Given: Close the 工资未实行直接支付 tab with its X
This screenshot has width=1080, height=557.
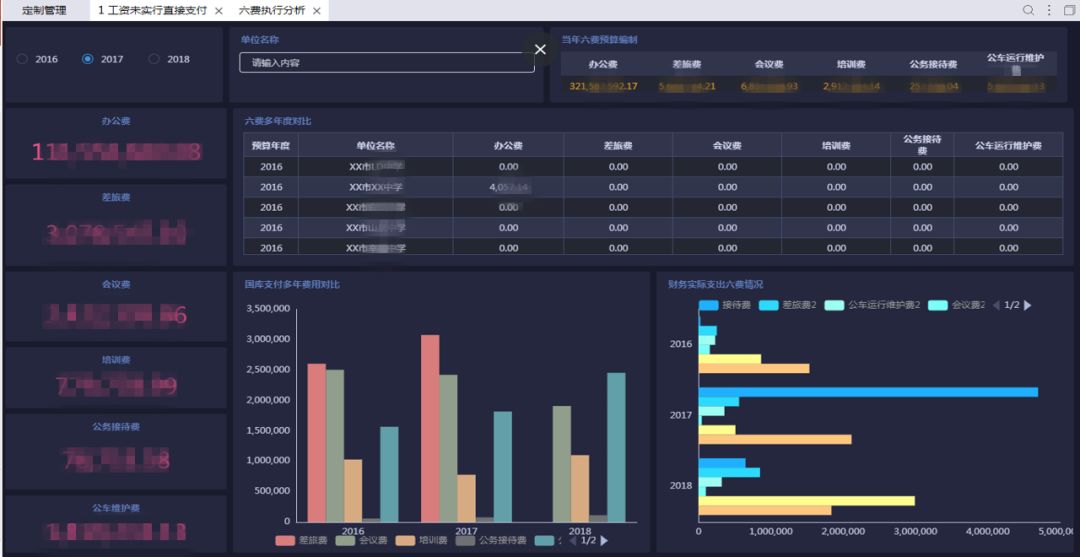Looking at the screenshot, I should click(219, 11).
